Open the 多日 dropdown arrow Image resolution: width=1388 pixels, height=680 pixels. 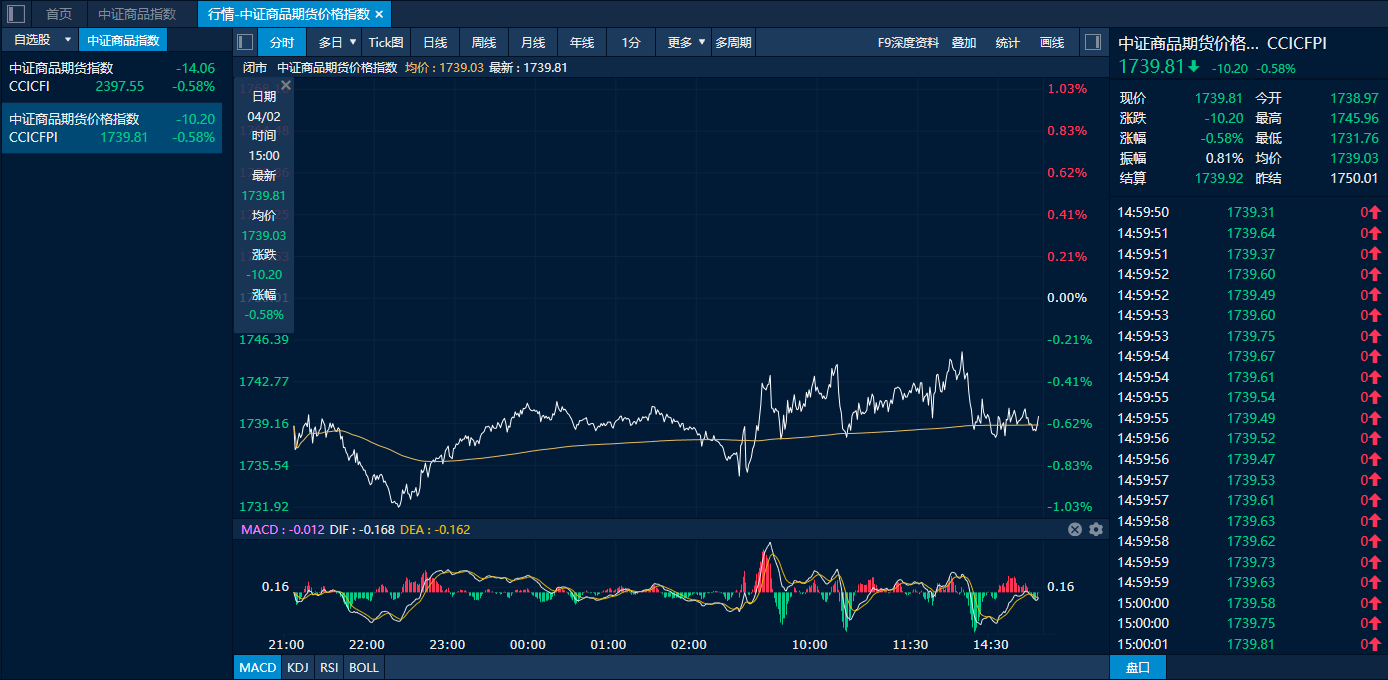point(353,42)
